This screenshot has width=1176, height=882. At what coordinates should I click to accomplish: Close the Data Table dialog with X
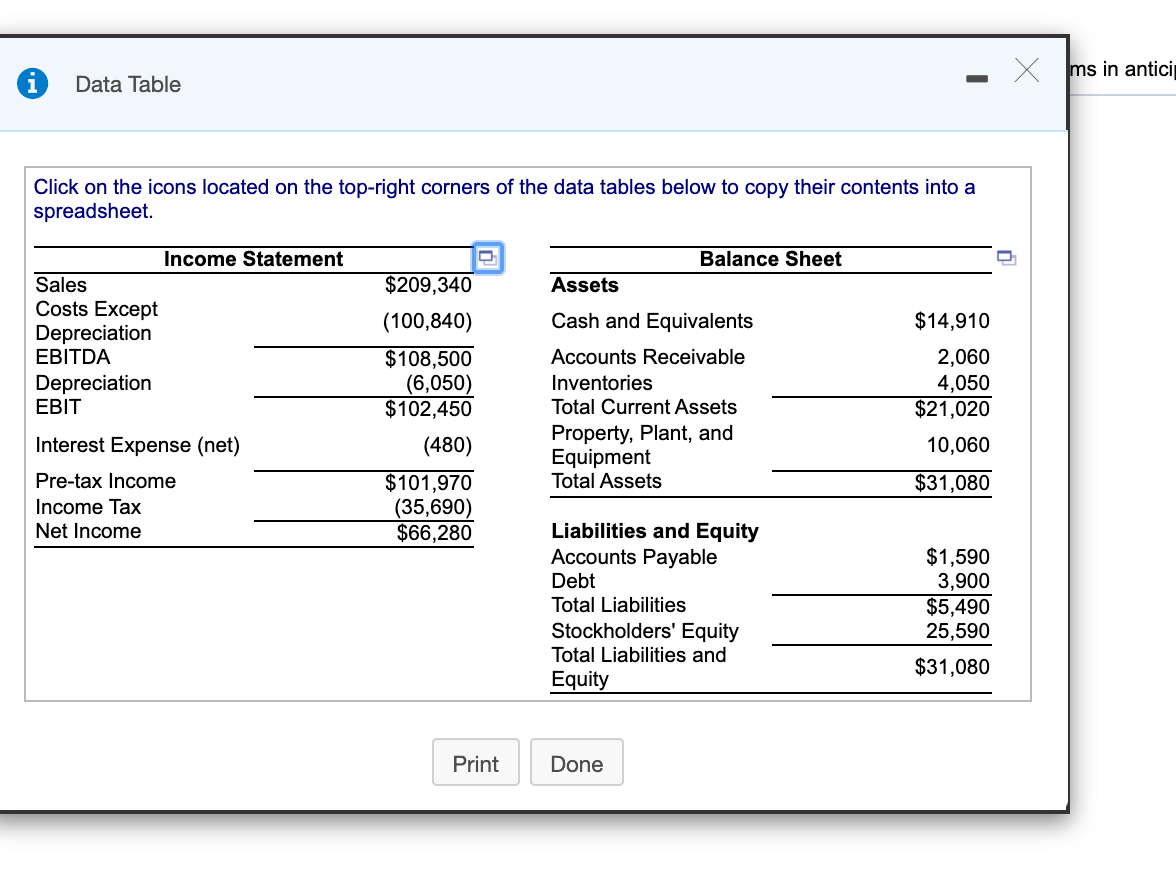(1026, 69)
